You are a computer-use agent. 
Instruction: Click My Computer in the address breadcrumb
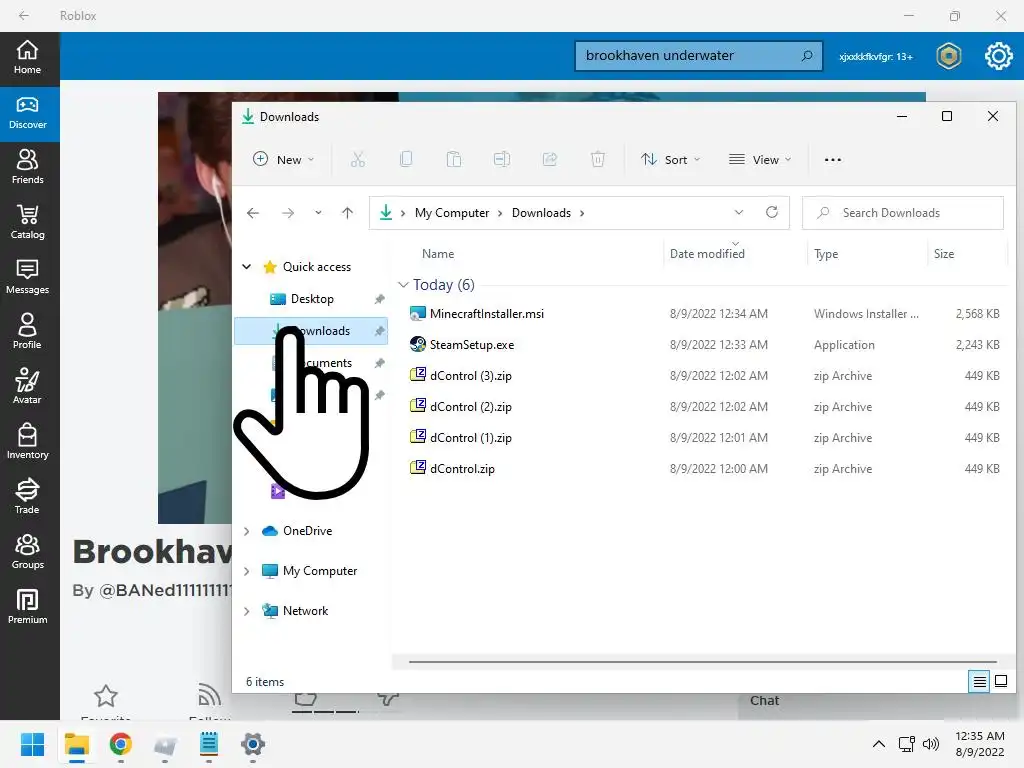point(452,213)
